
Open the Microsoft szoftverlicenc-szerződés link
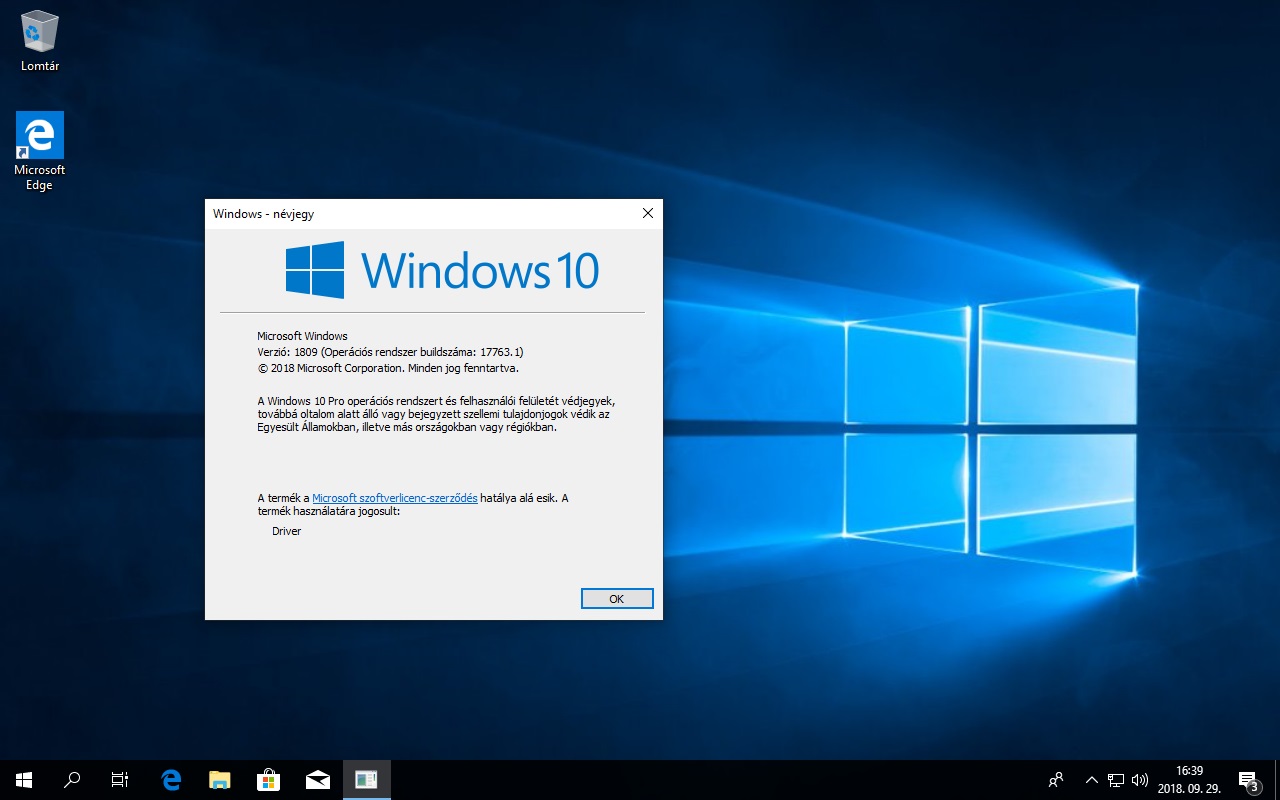(x=395, y=498)
